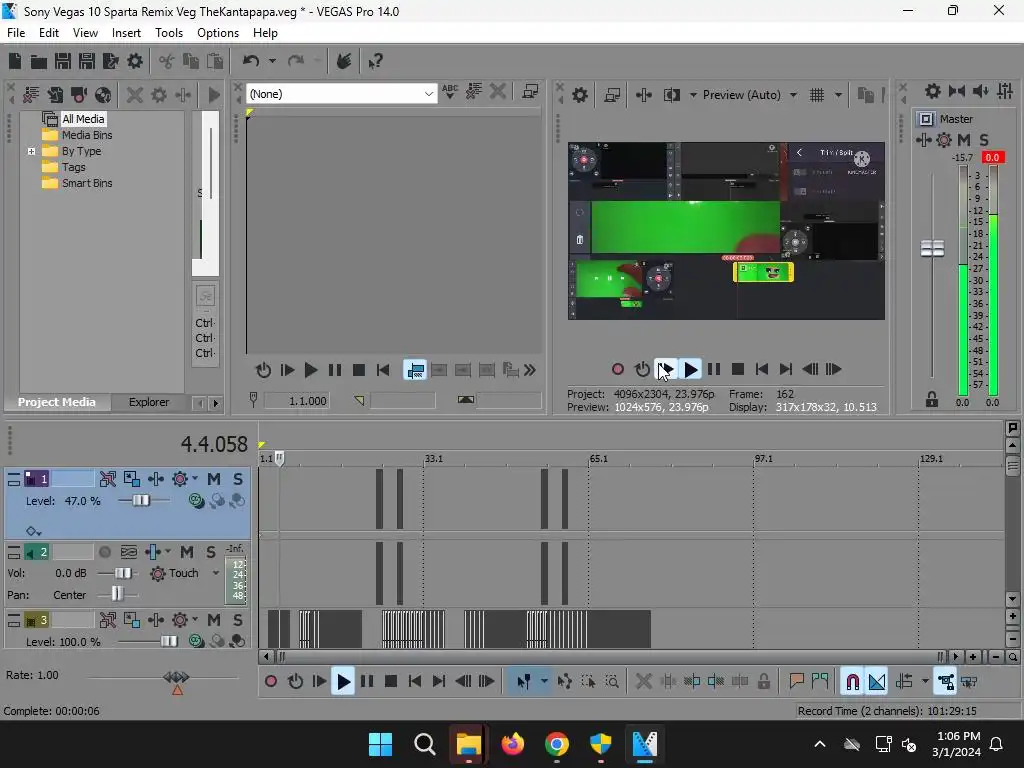Viewport: 1024px width, 768px height.
Task: Open track 1 FX dropdown arrow
Action: click(x=195, y=479)
